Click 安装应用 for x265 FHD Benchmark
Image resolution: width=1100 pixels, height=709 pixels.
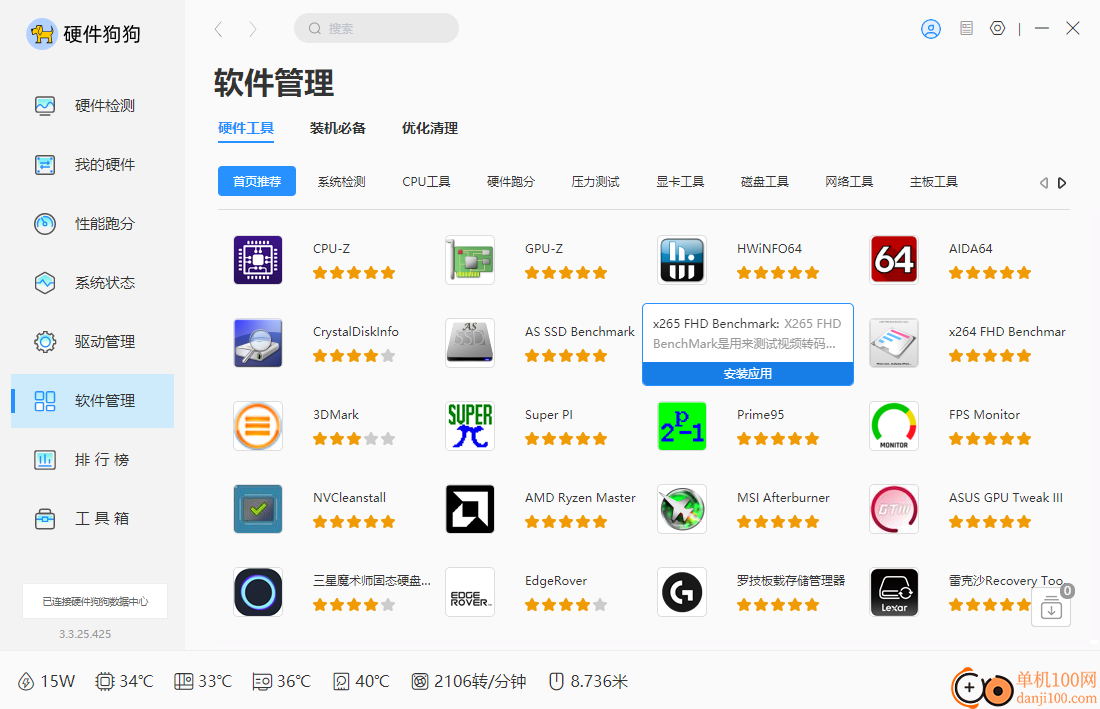(x=748, y=374)
